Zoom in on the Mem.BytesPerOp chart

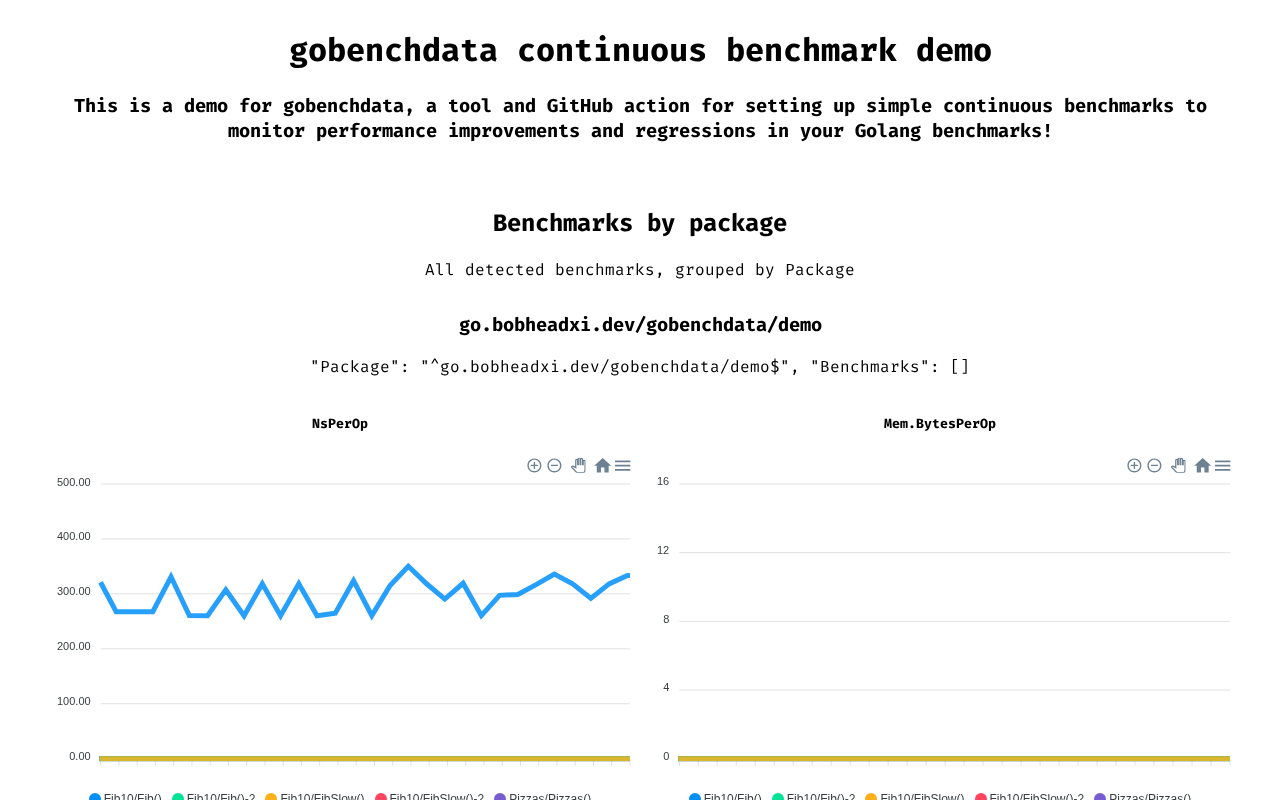(x=1134, y=466)
